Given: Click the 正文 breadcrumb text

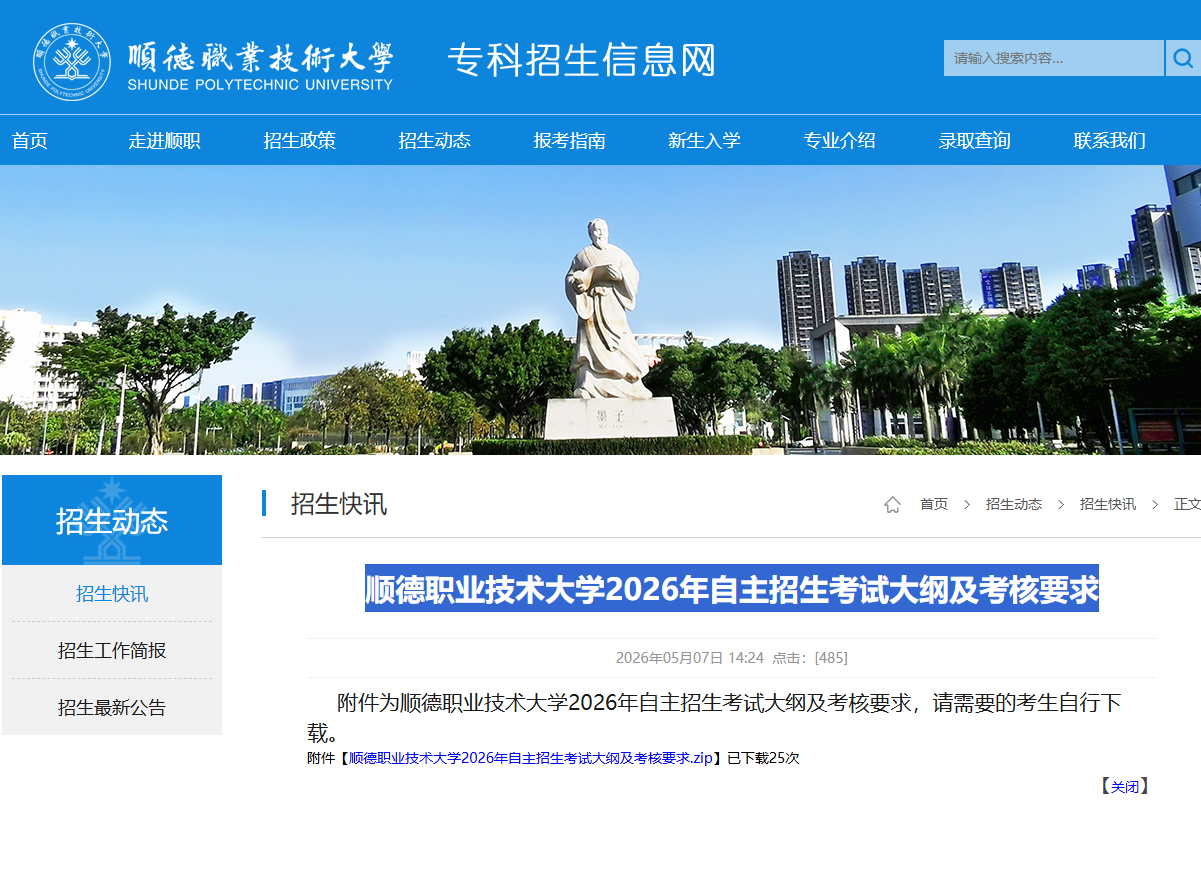Looking at the screenshot, I should coord(1187,504).
